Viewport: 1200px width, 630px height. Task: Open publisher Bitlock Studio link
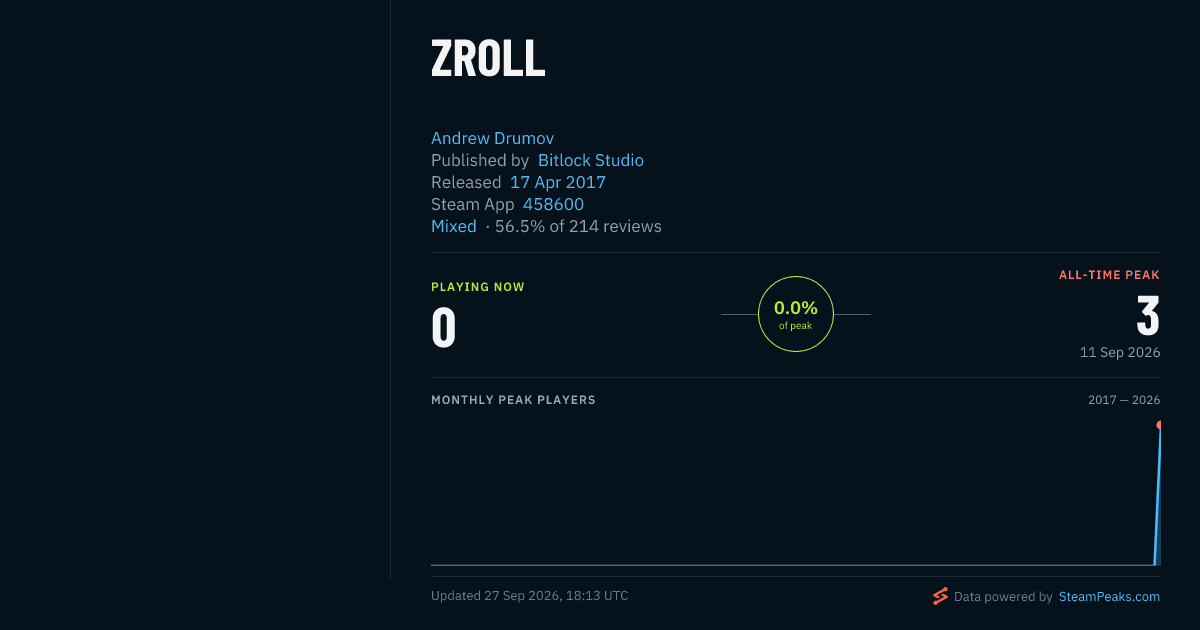(591, 160)
